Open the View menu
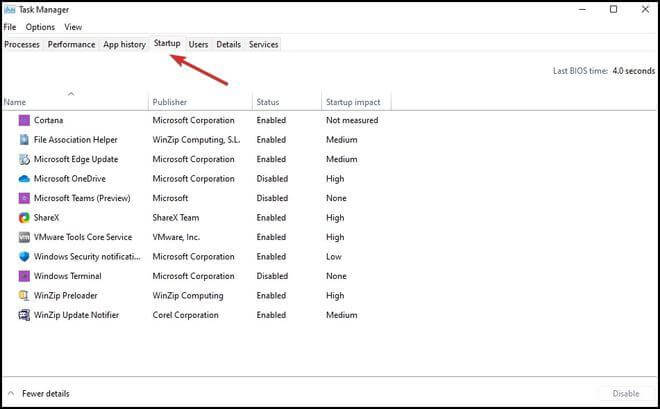Screen dimensions: 660x409 [x=73, y=27]
